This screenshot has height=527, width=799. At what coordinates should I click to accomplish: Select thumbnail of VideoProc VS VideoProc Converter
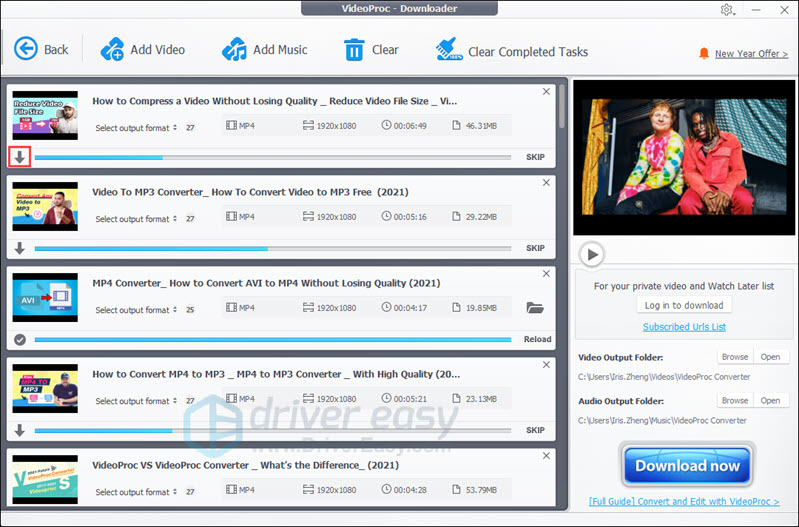coord(45,480)
